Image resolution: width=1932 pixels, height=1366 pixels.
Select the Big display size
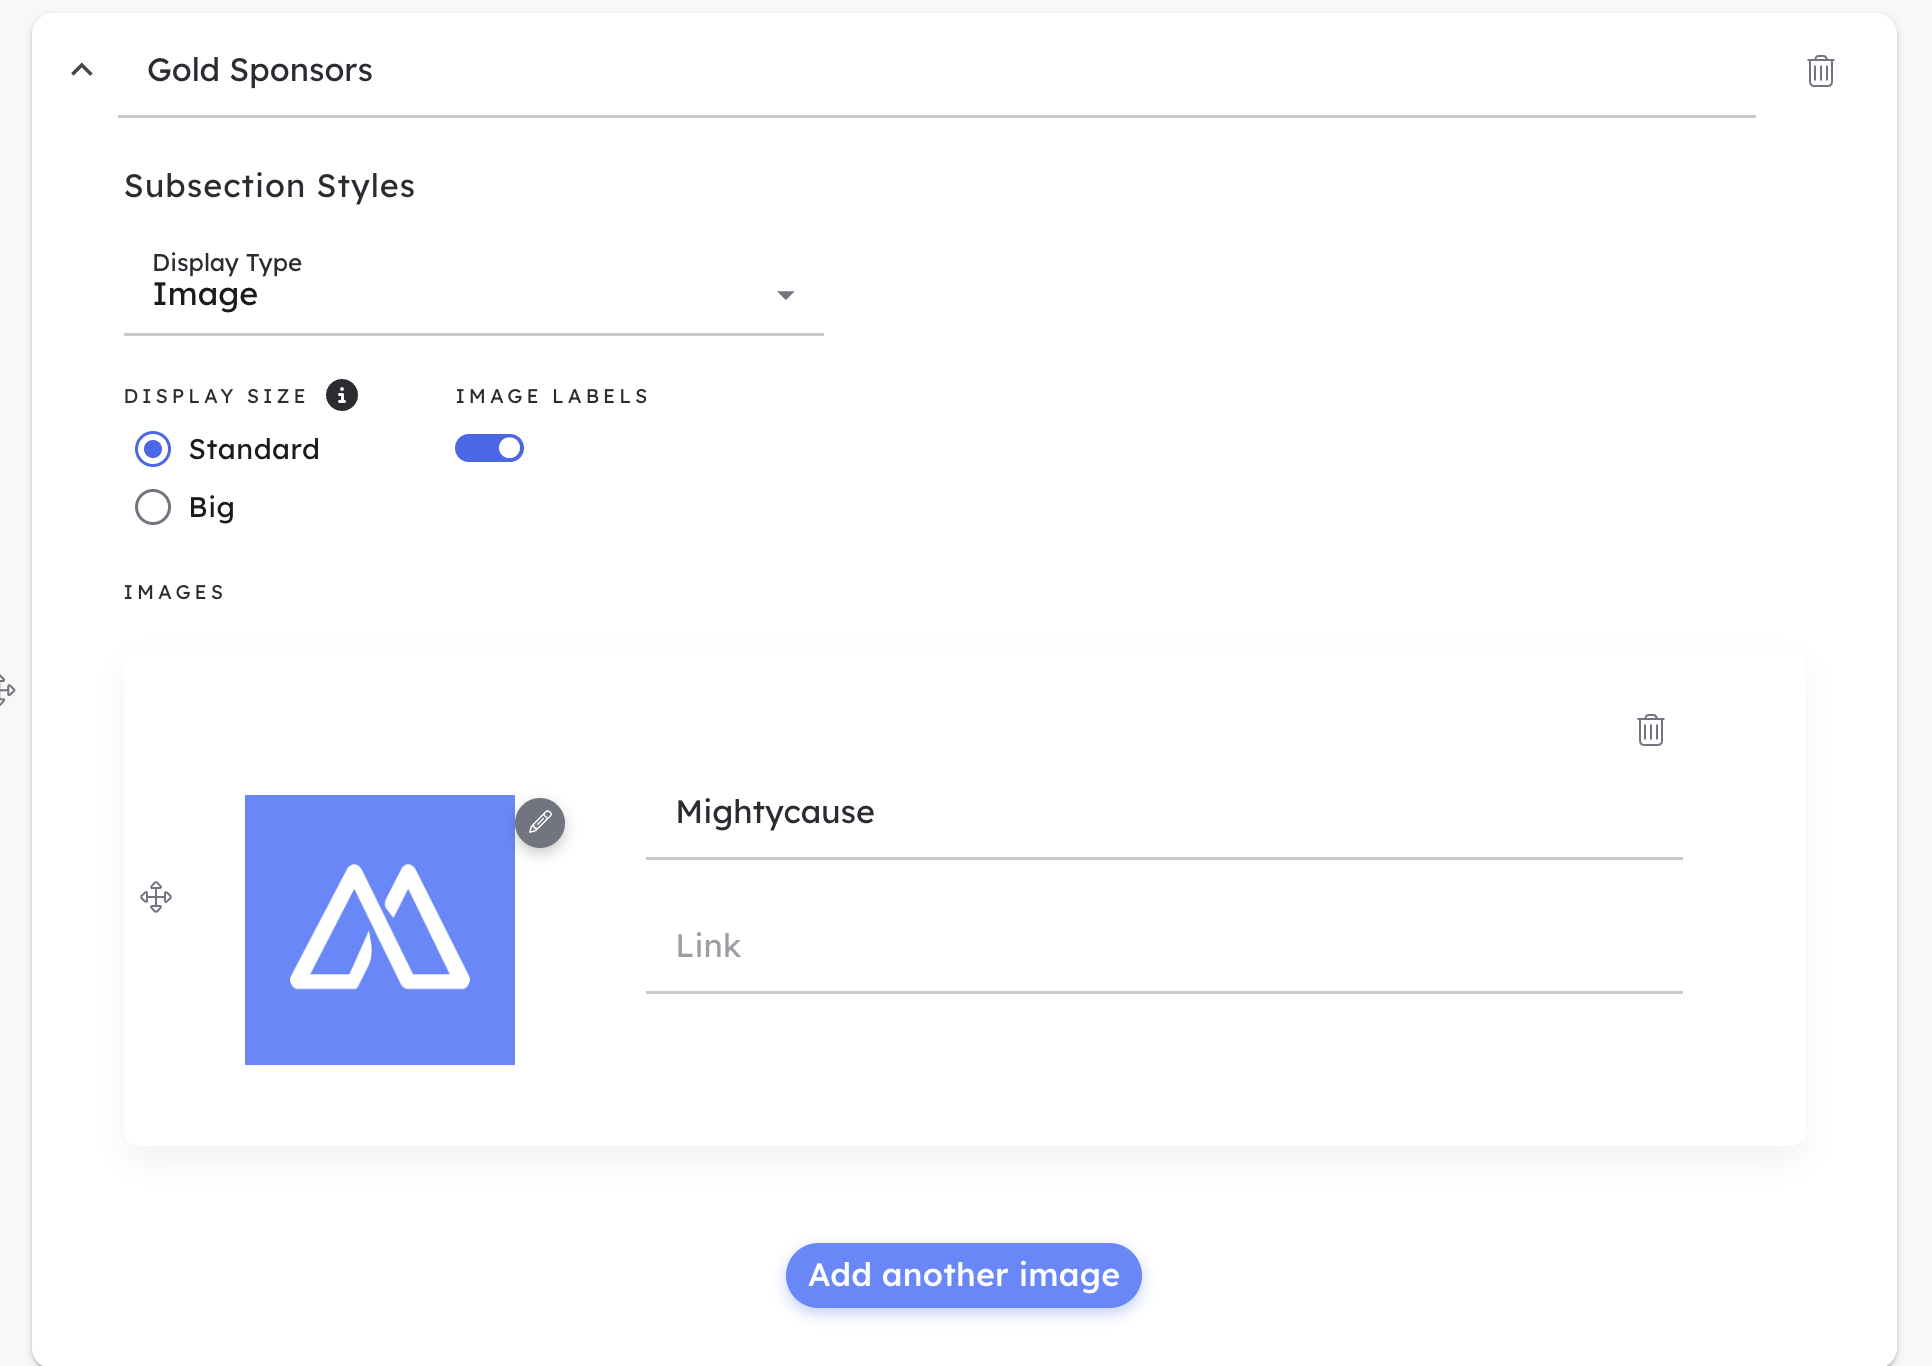153,507
